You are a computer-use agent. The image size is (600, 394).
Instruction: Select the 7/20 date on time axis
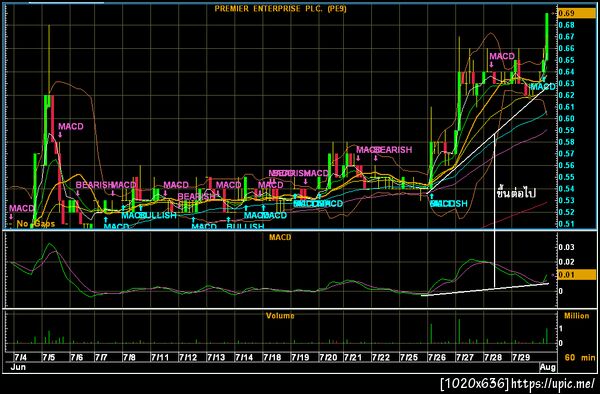pos(328,358)
